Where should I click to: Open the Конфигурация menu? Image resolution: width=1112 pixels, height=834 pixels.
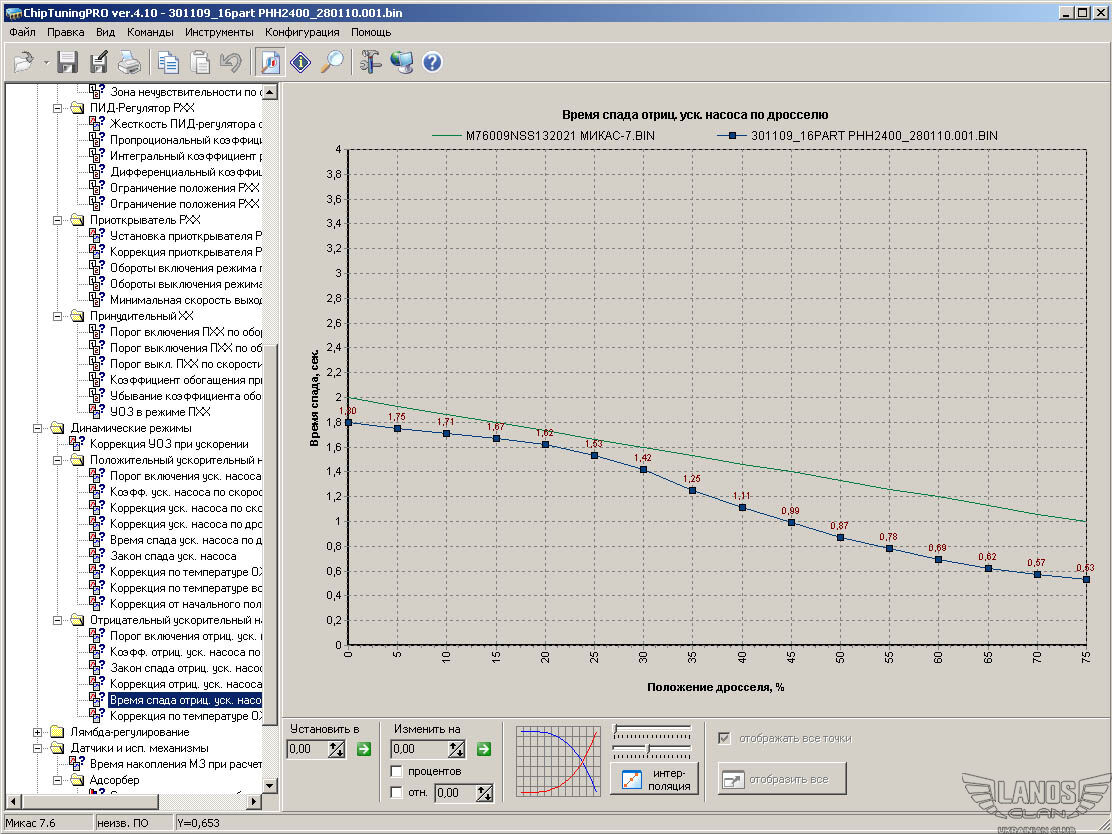pos(302,32)
